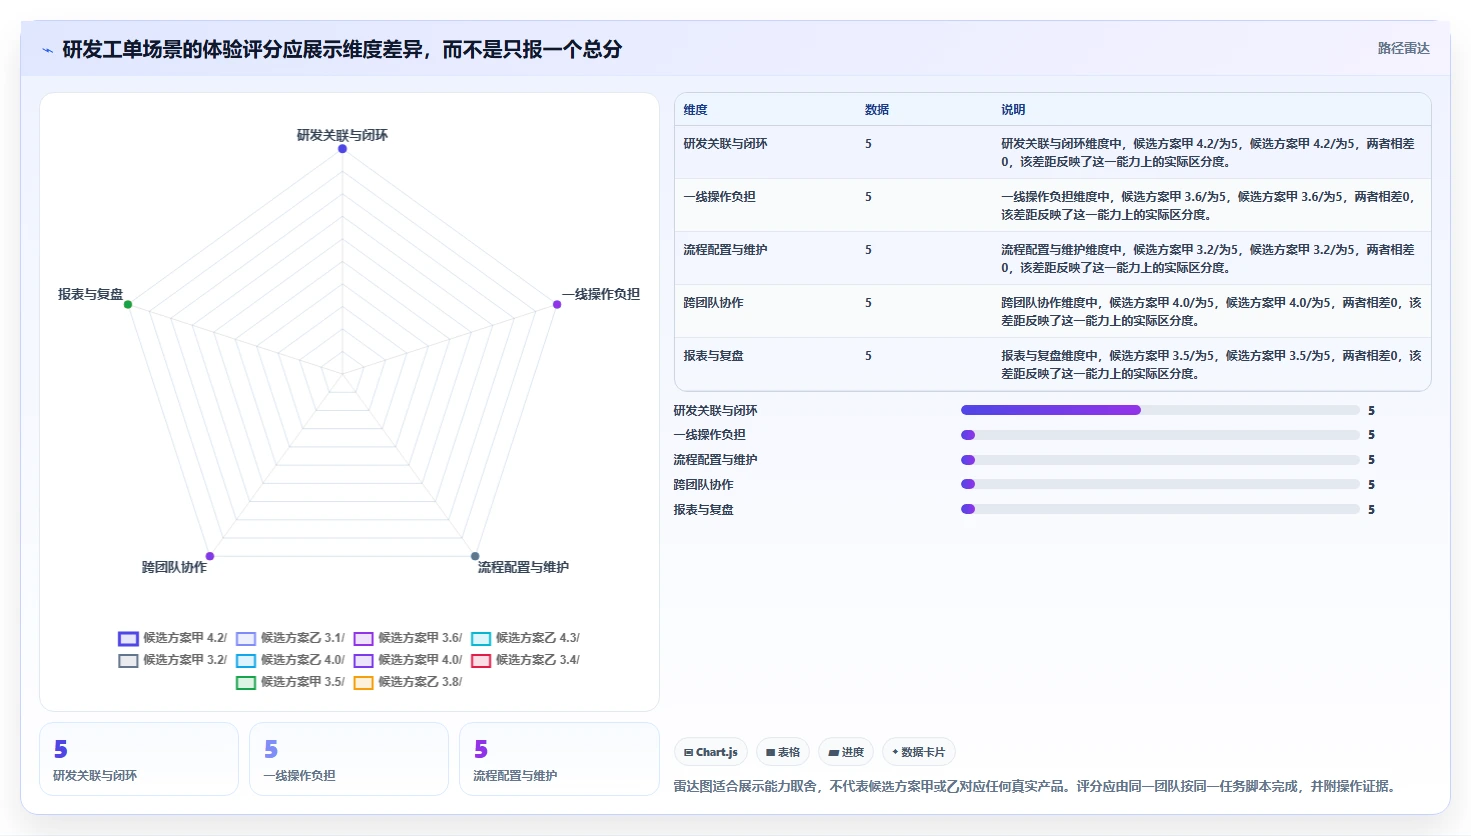The width and height of the screenshot is (1471, 836).
Task: Click the 数据卡片 tag chip
Action: [x=918, y=752]
